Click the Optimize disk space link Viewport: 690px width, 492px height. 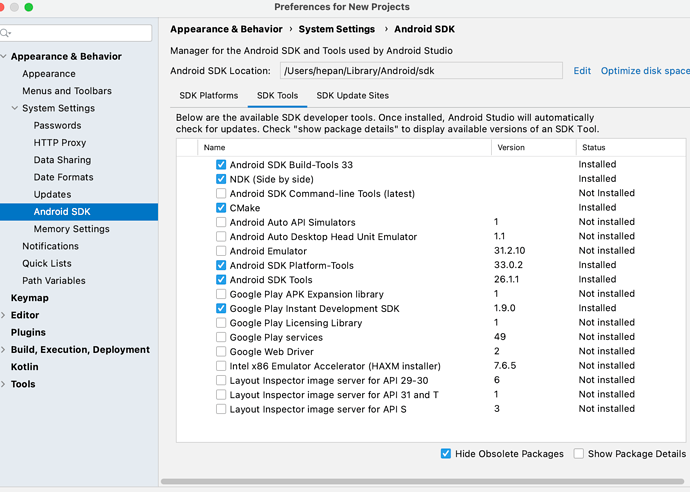point(645,71)
